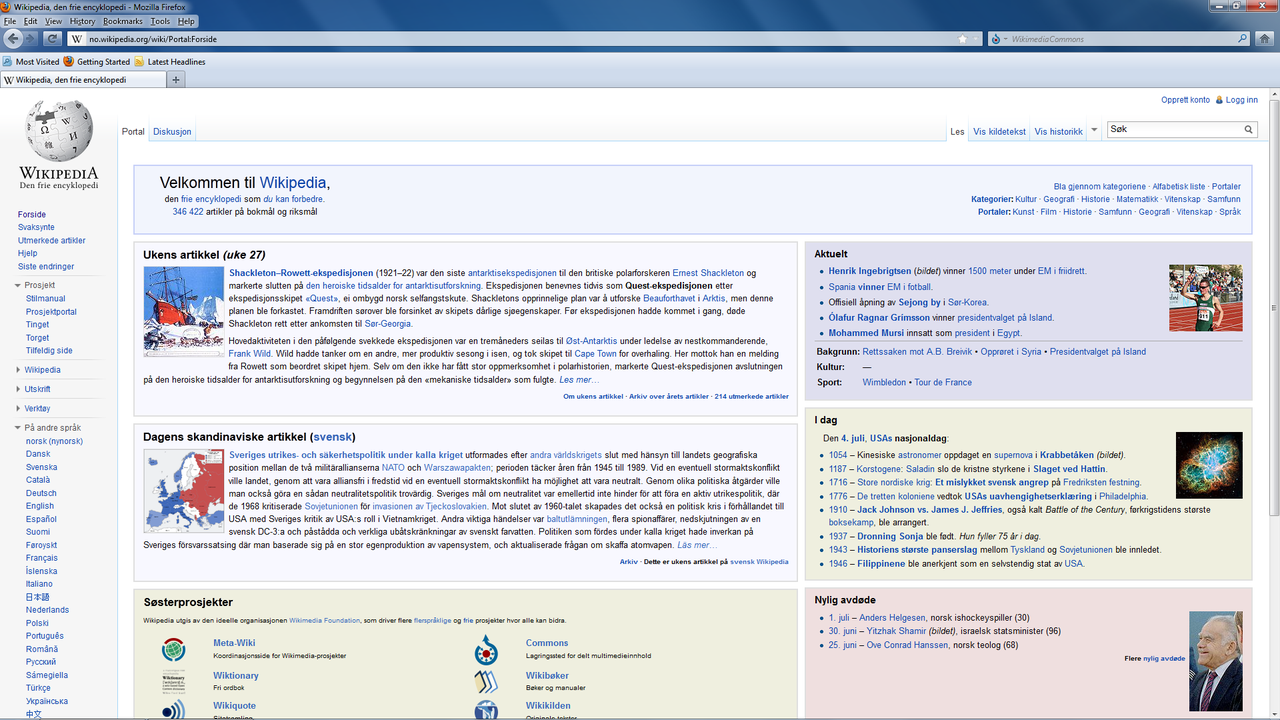This screenshot has height=720, width=1280.
Task: Open the Crab Nebula picture in I dag
Action: click(1209, 465)
